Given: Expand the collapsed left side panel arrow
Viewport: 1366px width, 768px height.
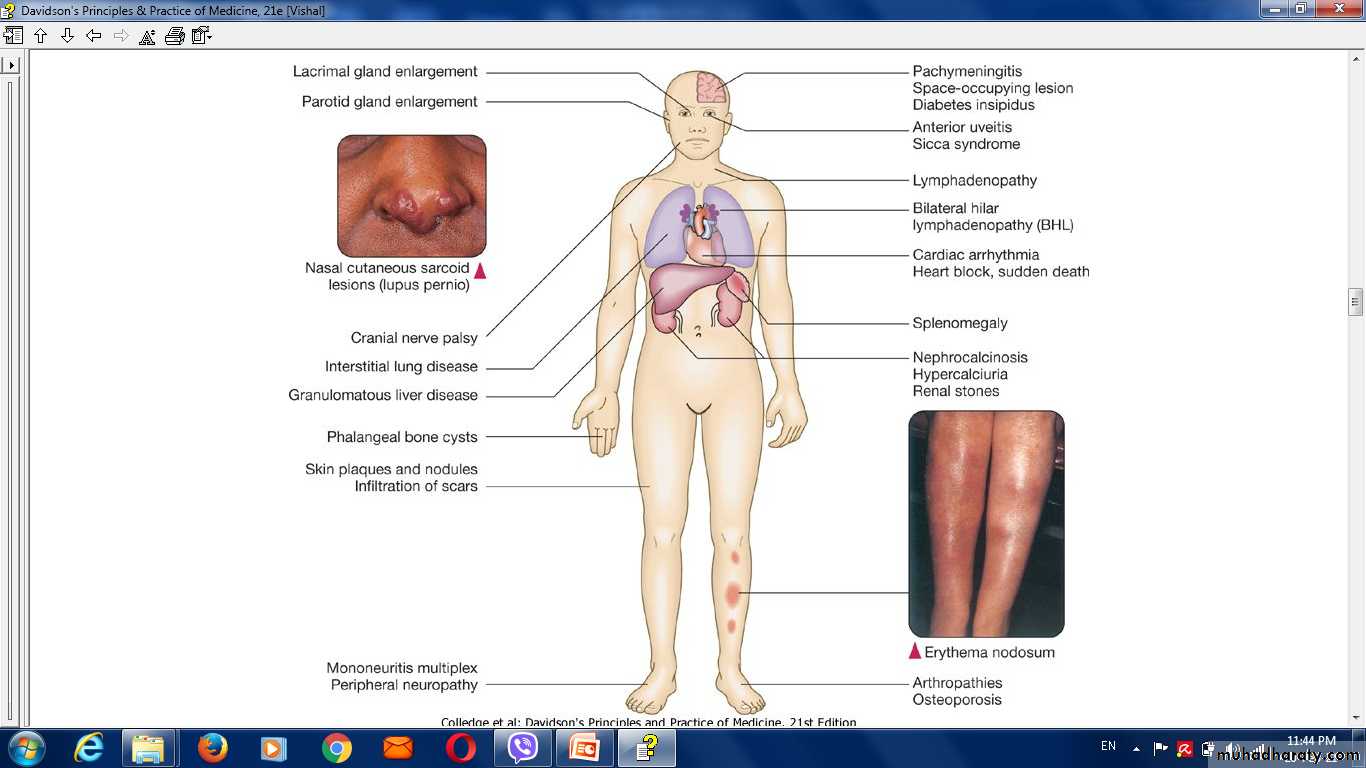Looking at the screenshot, I should [12, 65].
